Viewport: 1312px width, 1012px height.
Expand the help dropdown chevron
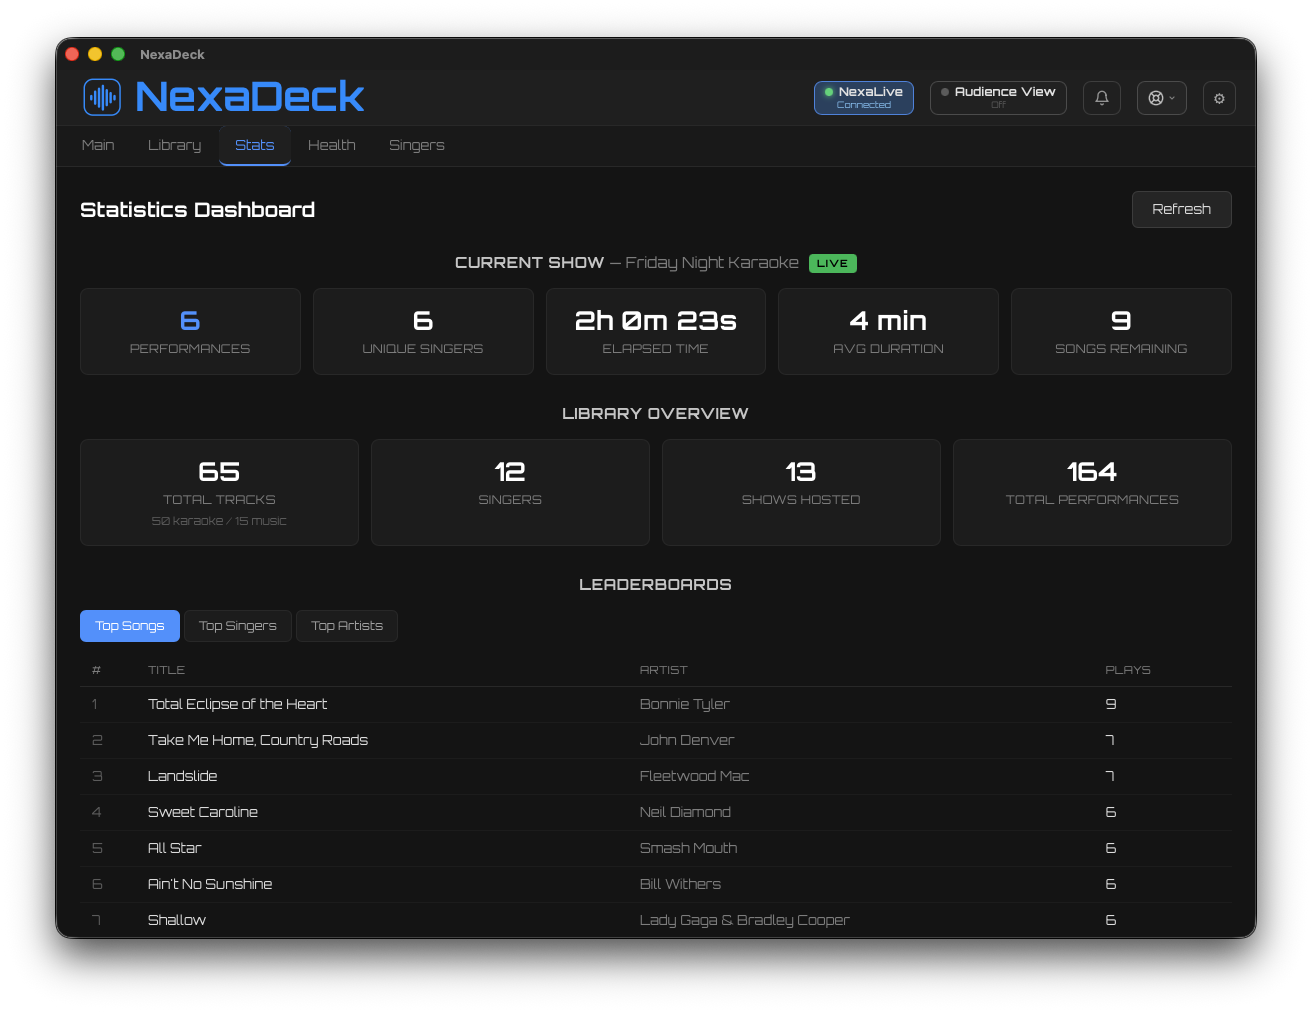1173,98
